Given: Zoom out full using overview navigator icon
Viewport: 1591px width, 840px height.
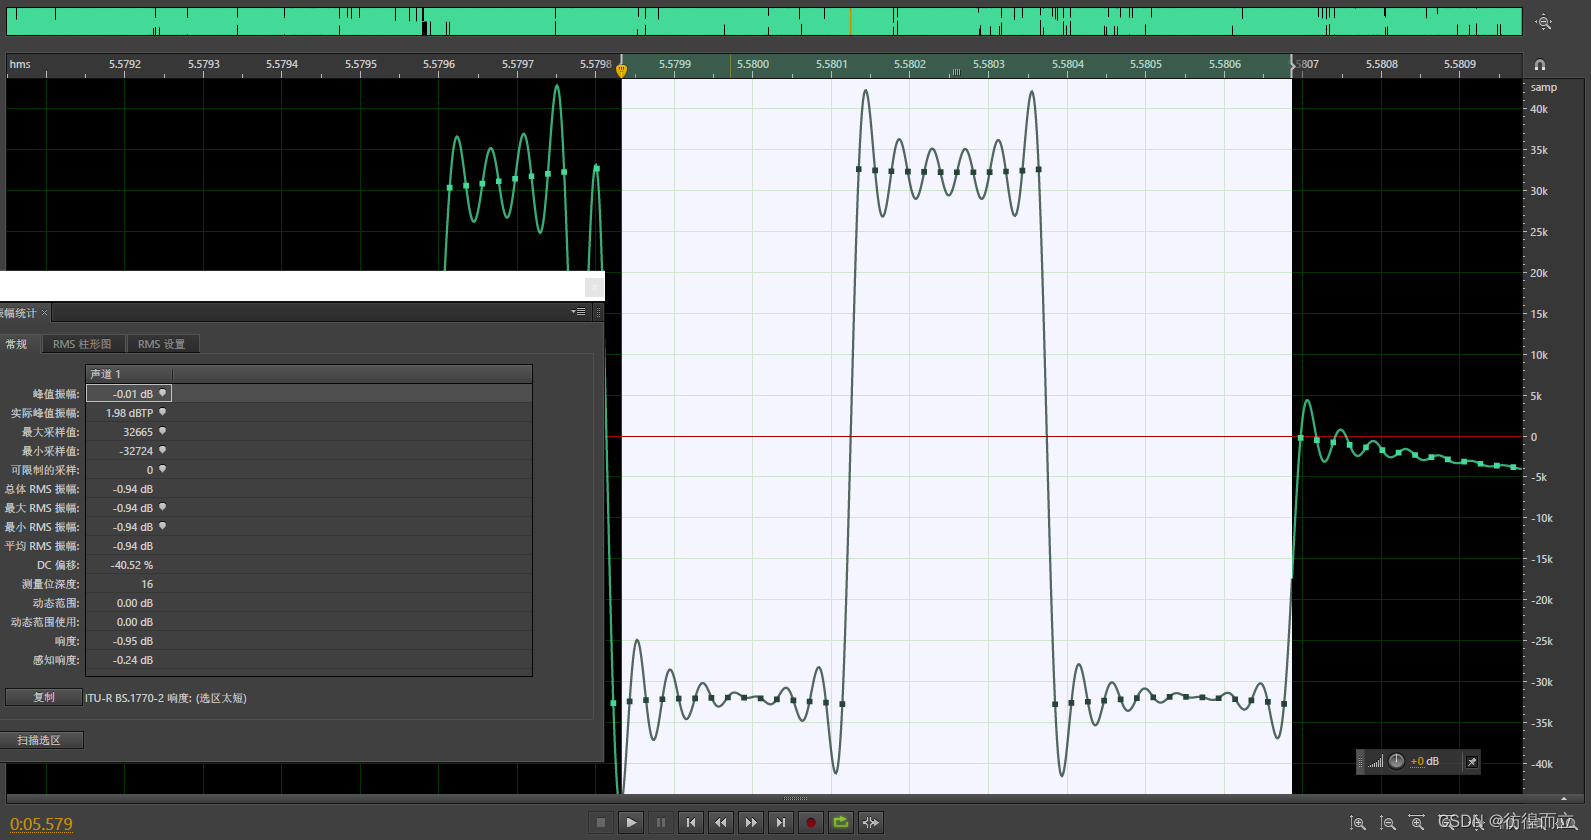Looking at the screenshot, I should [x=1544, y=22].
